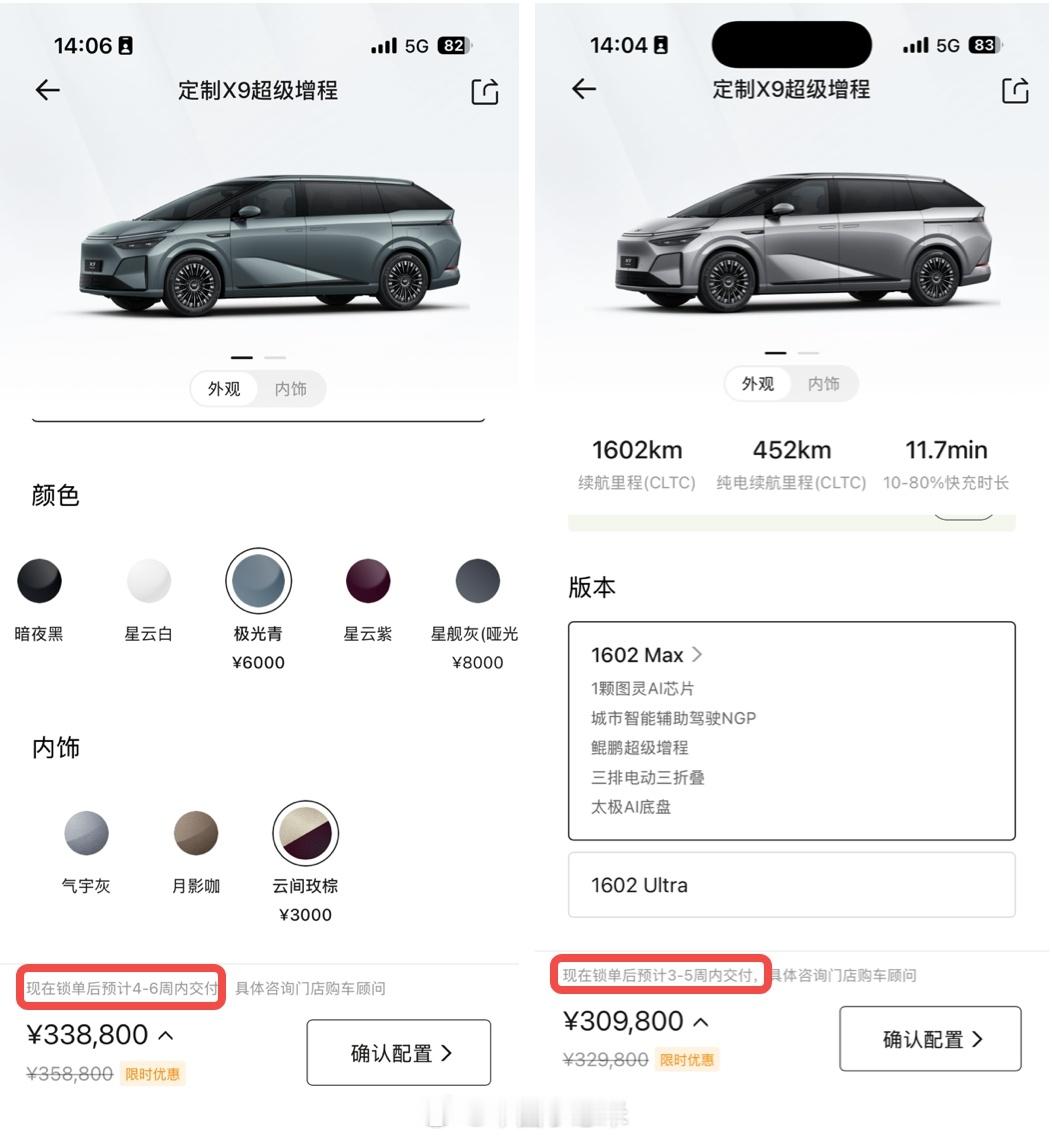Expand price details next to ¥309,800
The height and width of the screenshot is (1138, 1052).
coord(701,1023)
